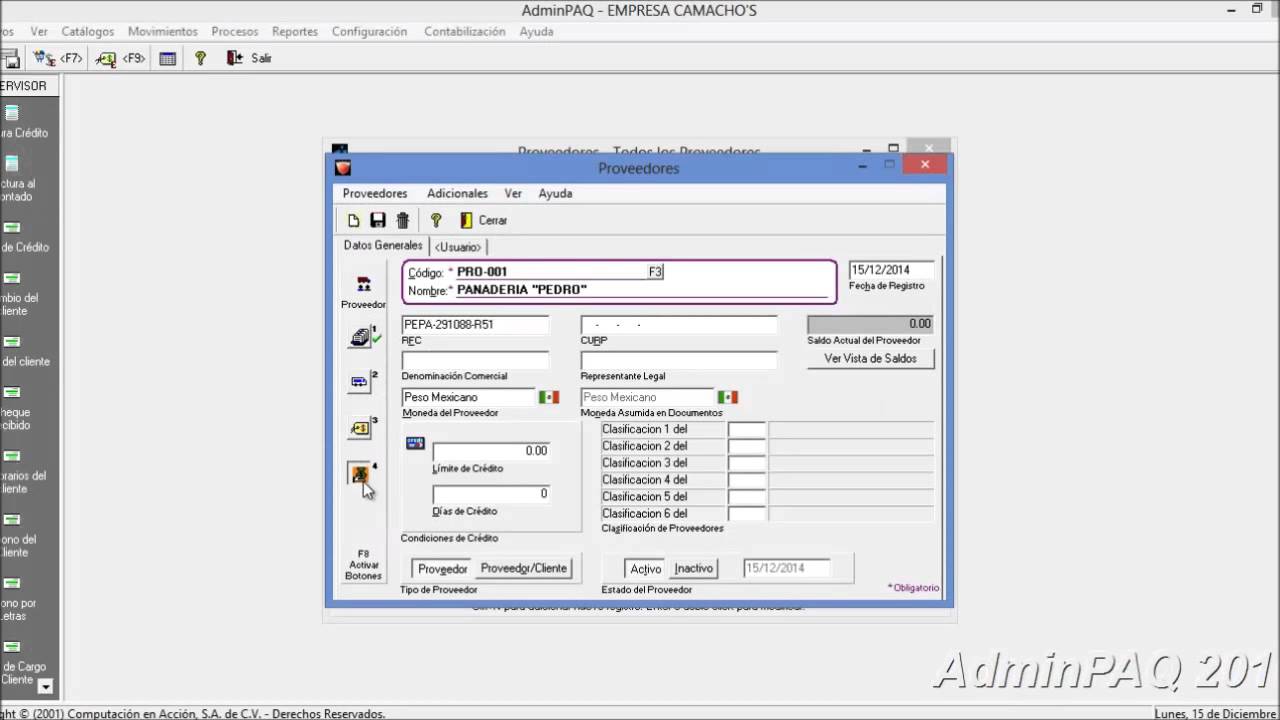Click the New record icon in Proveedores toolbar
Screen dimensions: 1280x720
click(353, 220)
